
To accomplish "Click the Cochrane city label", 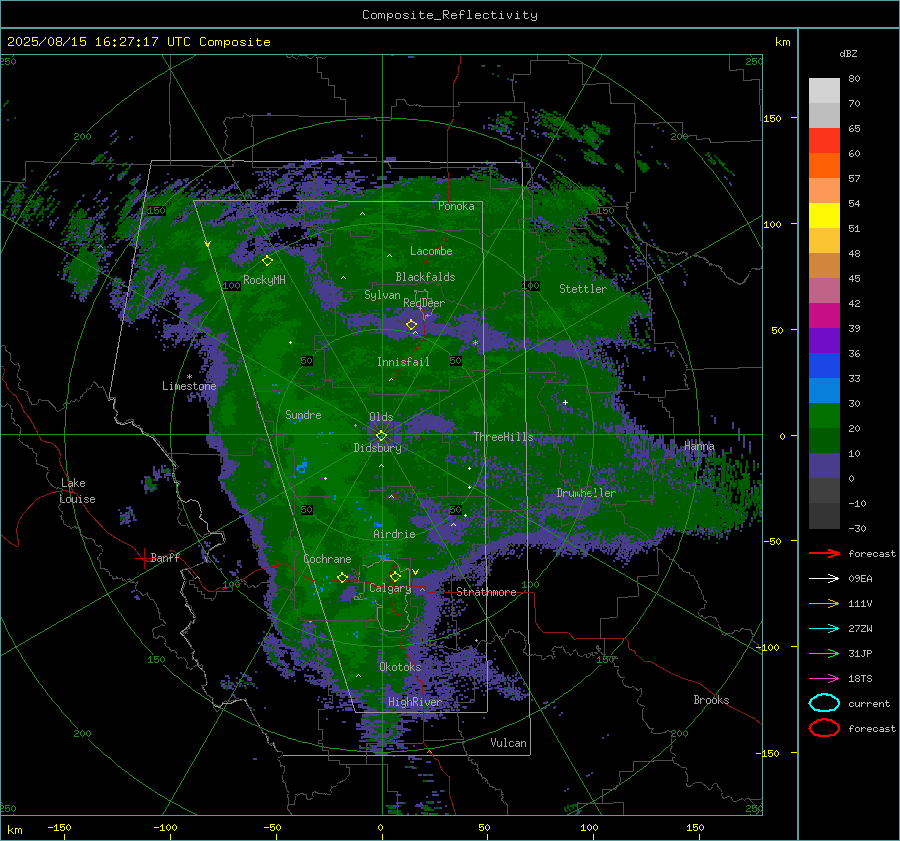I will (327, 559).
